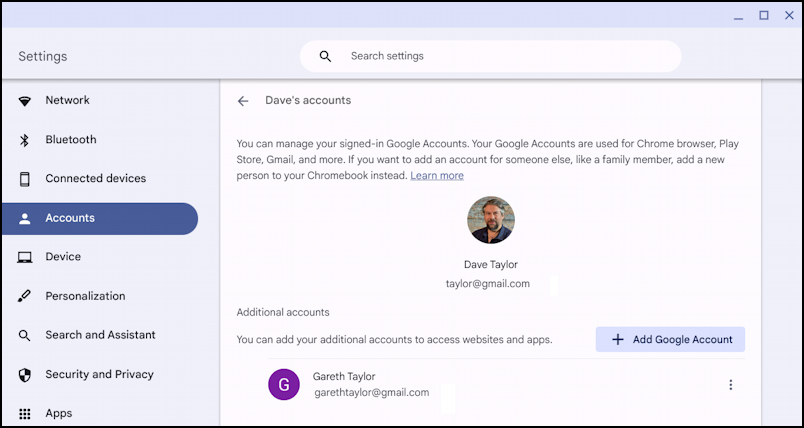804x428 pixels.
Task: Click the Apps grid icon
Action: [25, 414]
